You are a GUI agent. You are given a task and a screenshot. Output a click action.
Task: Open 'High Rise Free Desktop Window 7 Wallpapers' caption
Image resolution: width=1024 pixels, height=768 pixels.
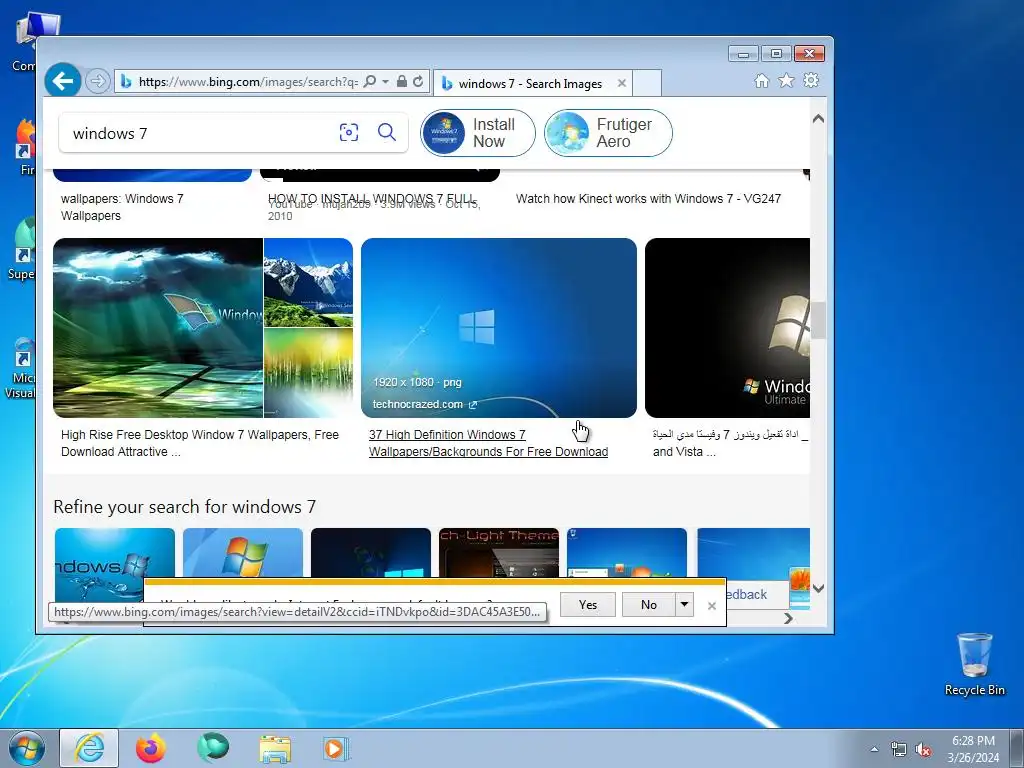pos(200,443)
